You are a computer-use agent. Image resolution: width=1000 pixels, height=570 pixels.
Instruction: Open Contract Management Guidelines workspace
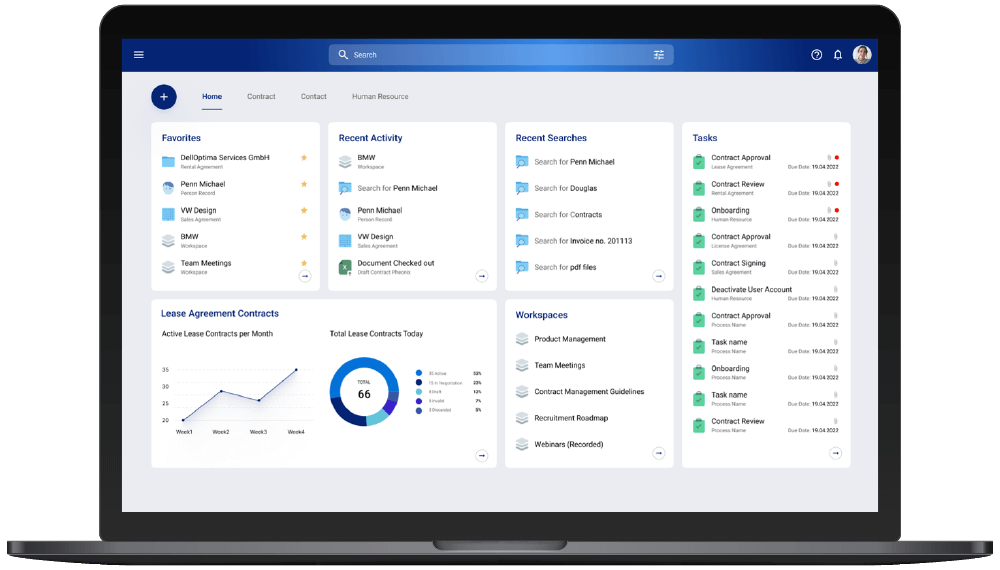coord(589,392)
